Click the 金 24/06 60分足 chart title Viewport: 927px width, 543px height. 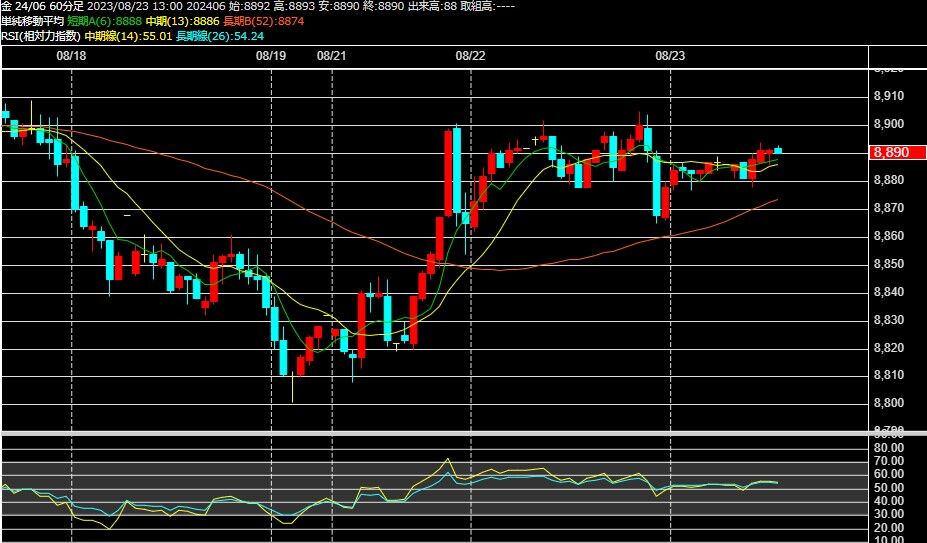click(x=43, y=6)
